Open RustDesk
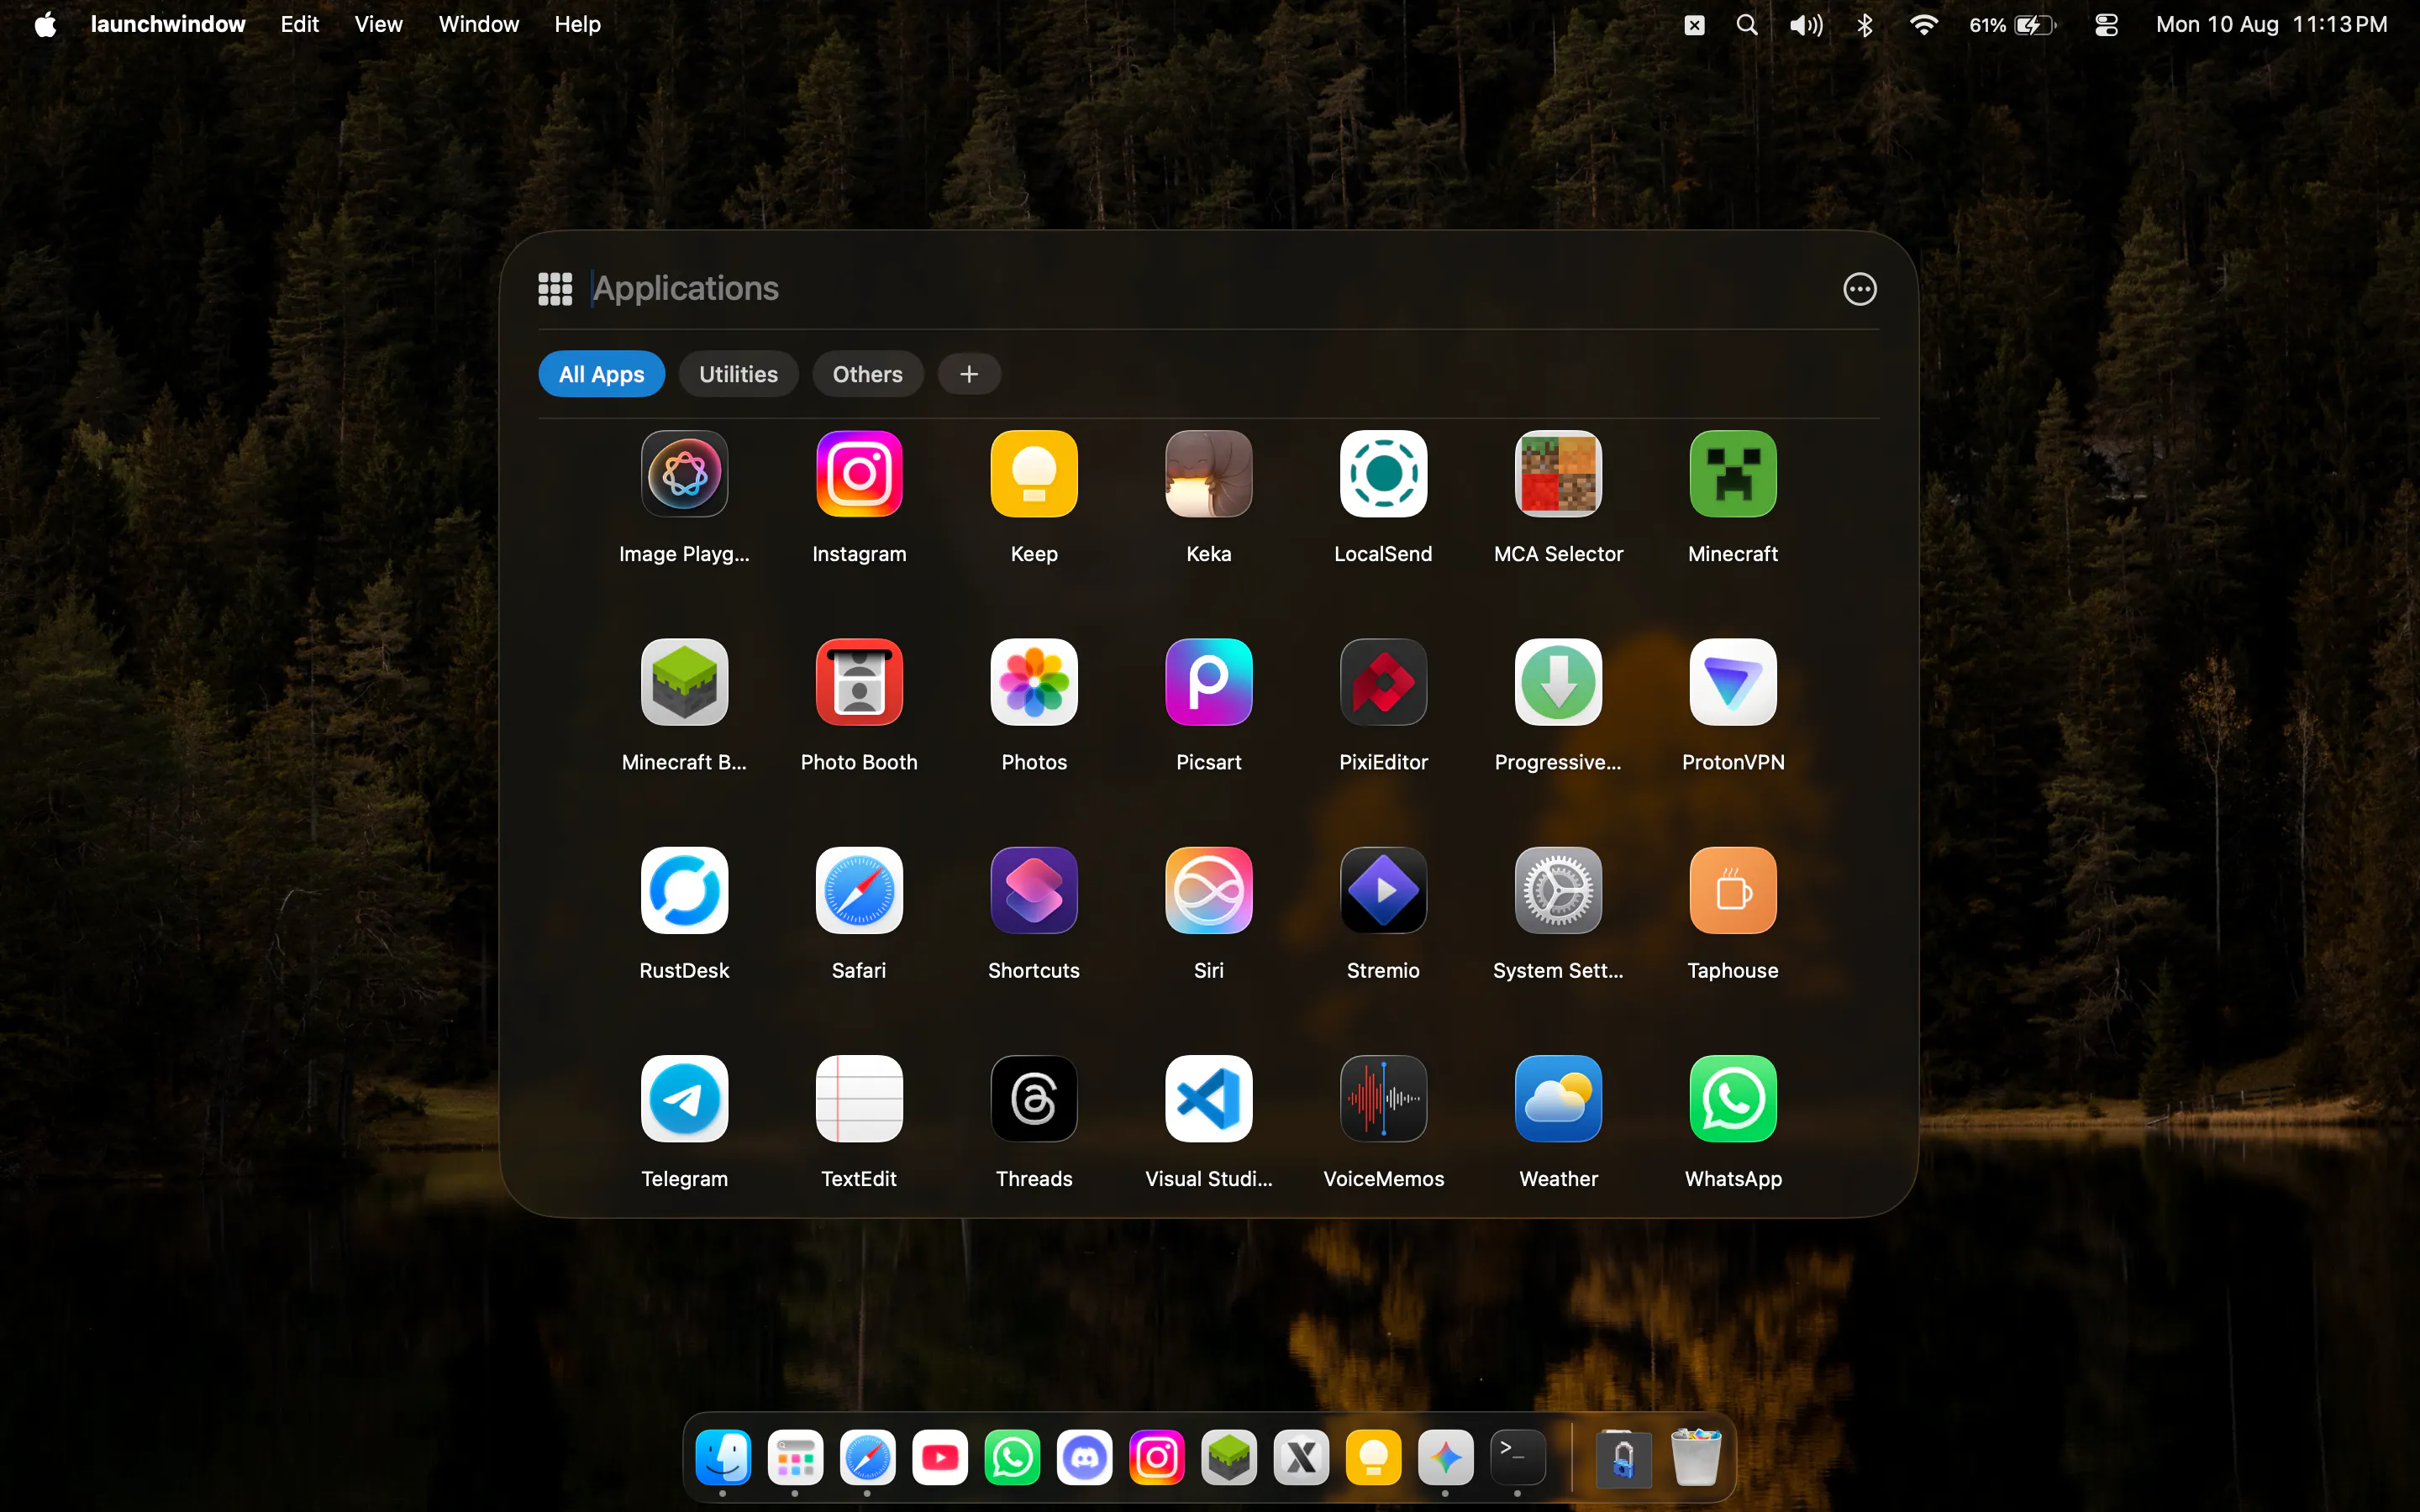2420x1512 pixels. point(684,890)
